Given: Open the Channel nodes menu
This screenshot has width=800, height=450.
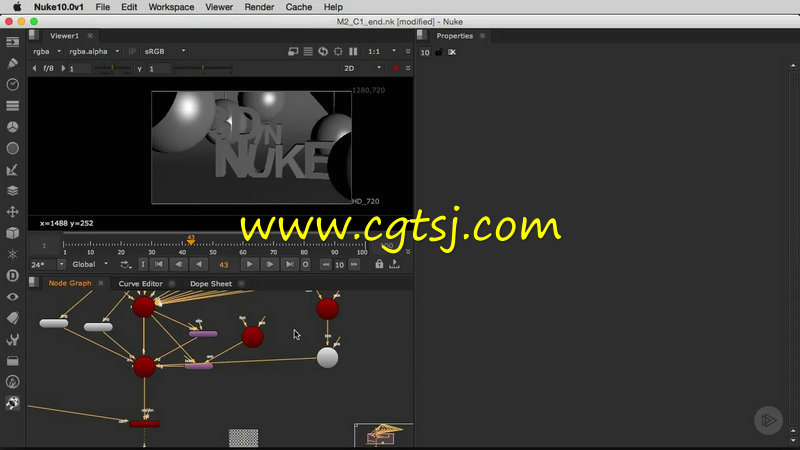Looking at the screenshot, I should tap(13, 106).
